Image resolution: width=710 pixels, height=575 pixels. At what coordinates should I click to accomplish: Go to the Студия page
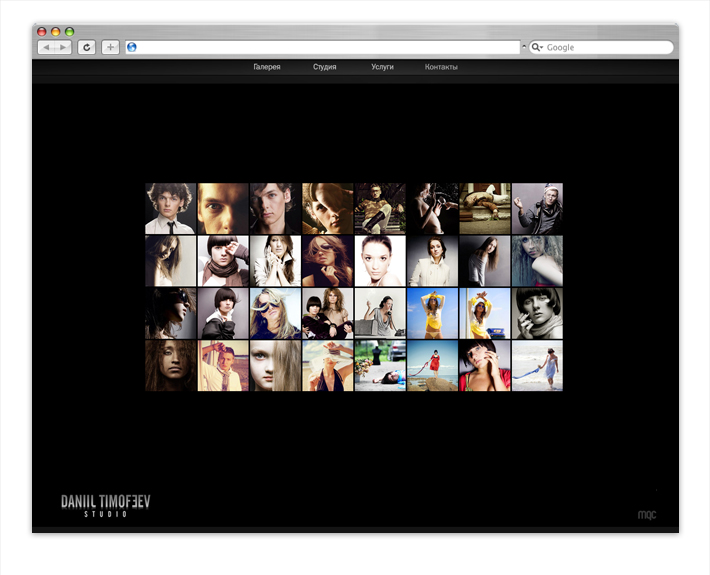[x=324, y=67]
